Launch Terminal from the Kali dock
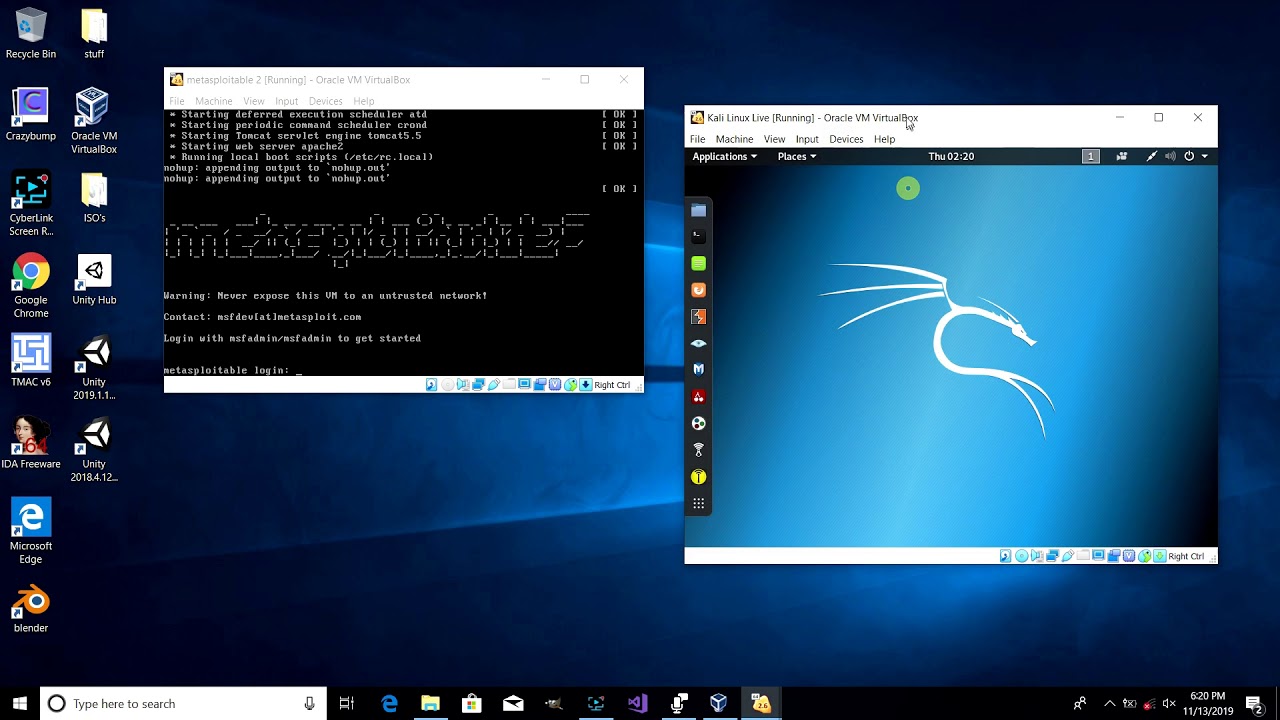 (x=698, y=237)
